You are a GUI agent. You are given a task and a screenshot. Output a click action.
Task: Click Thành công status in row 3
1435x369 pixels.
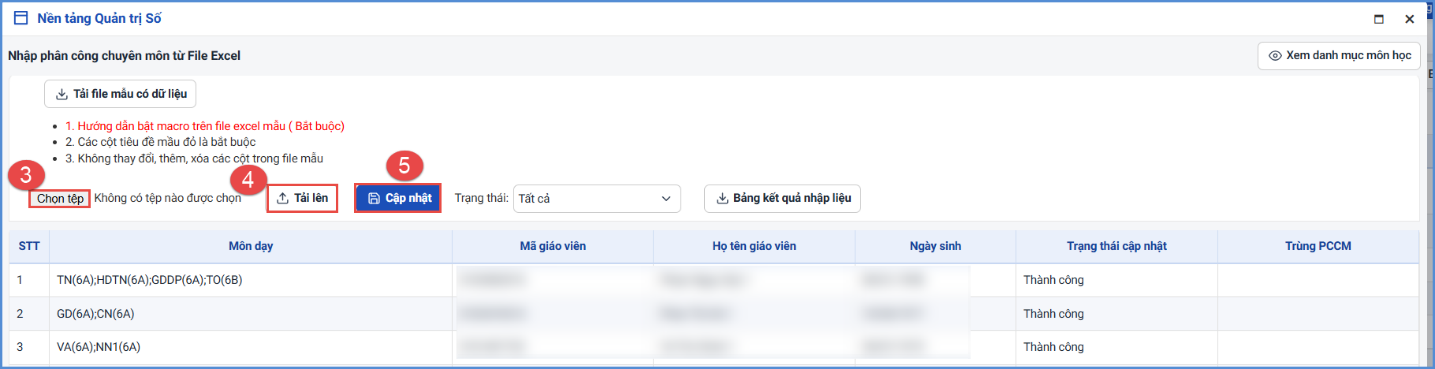(1053, 348)
